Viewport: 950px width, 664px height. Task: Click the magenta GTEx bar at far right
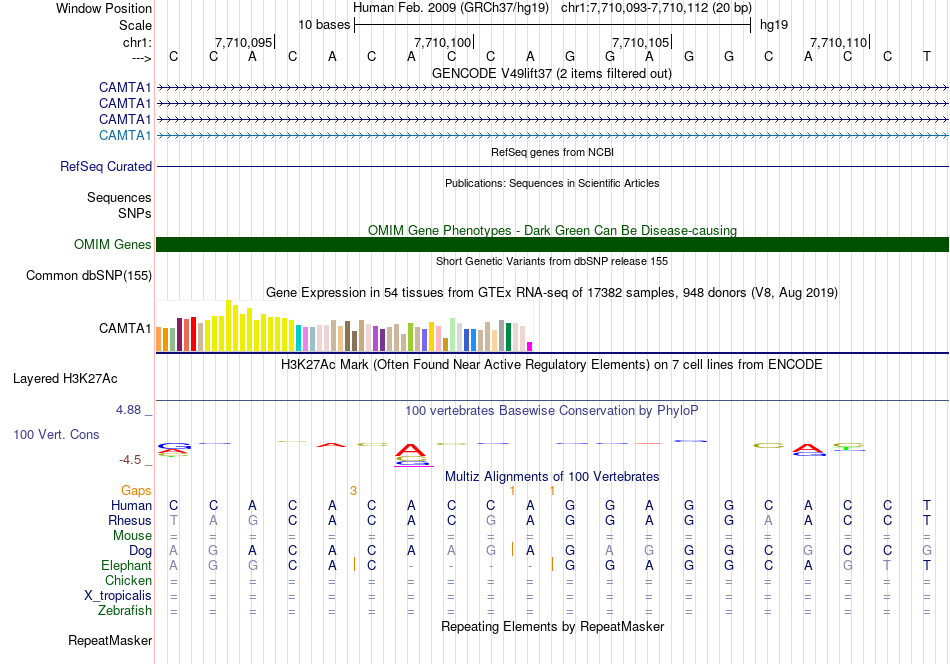530,347
